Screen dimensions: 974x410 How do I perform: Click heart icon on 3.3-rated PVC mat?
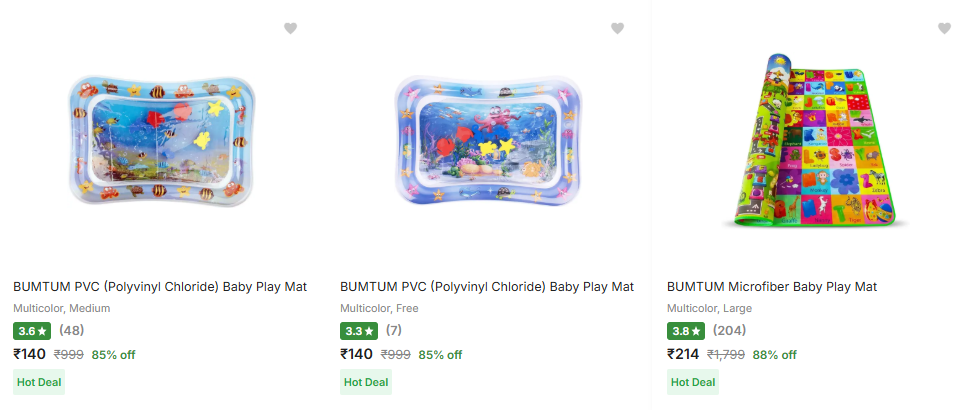[x=617, y=29]
